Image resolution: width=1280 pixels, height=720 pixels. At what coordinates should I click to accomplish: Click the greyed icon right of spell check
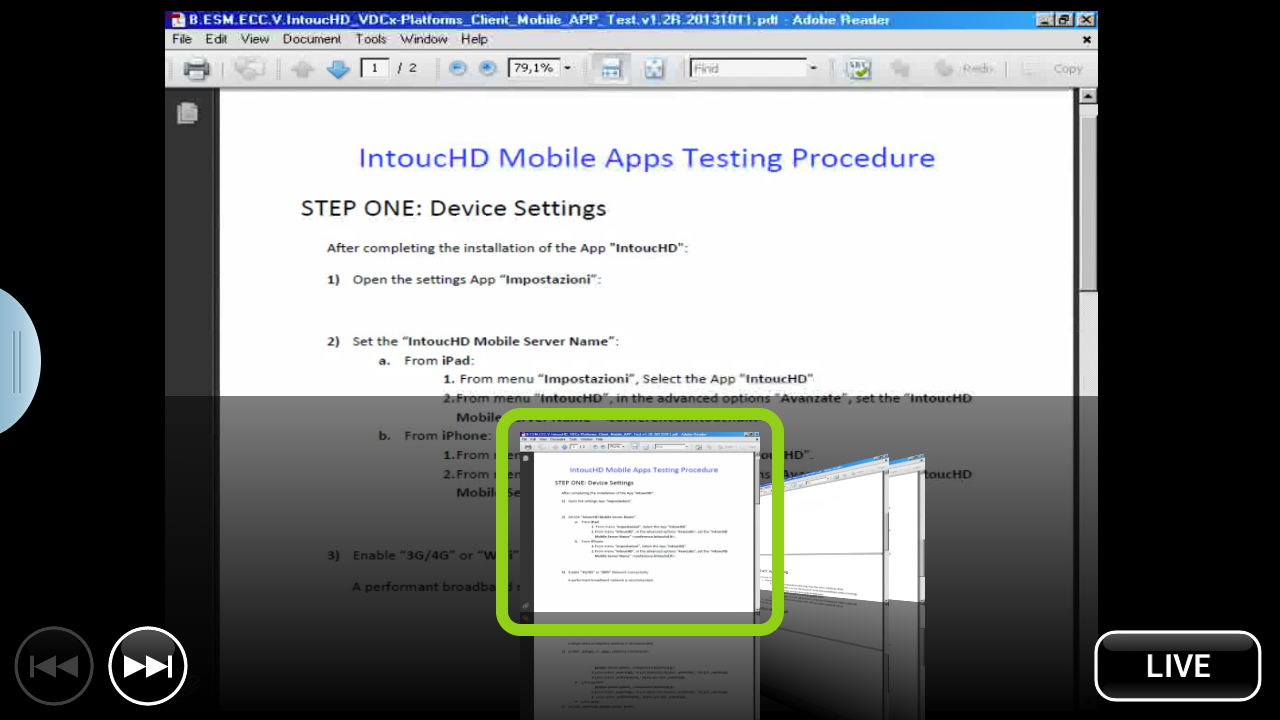point(899,69)
